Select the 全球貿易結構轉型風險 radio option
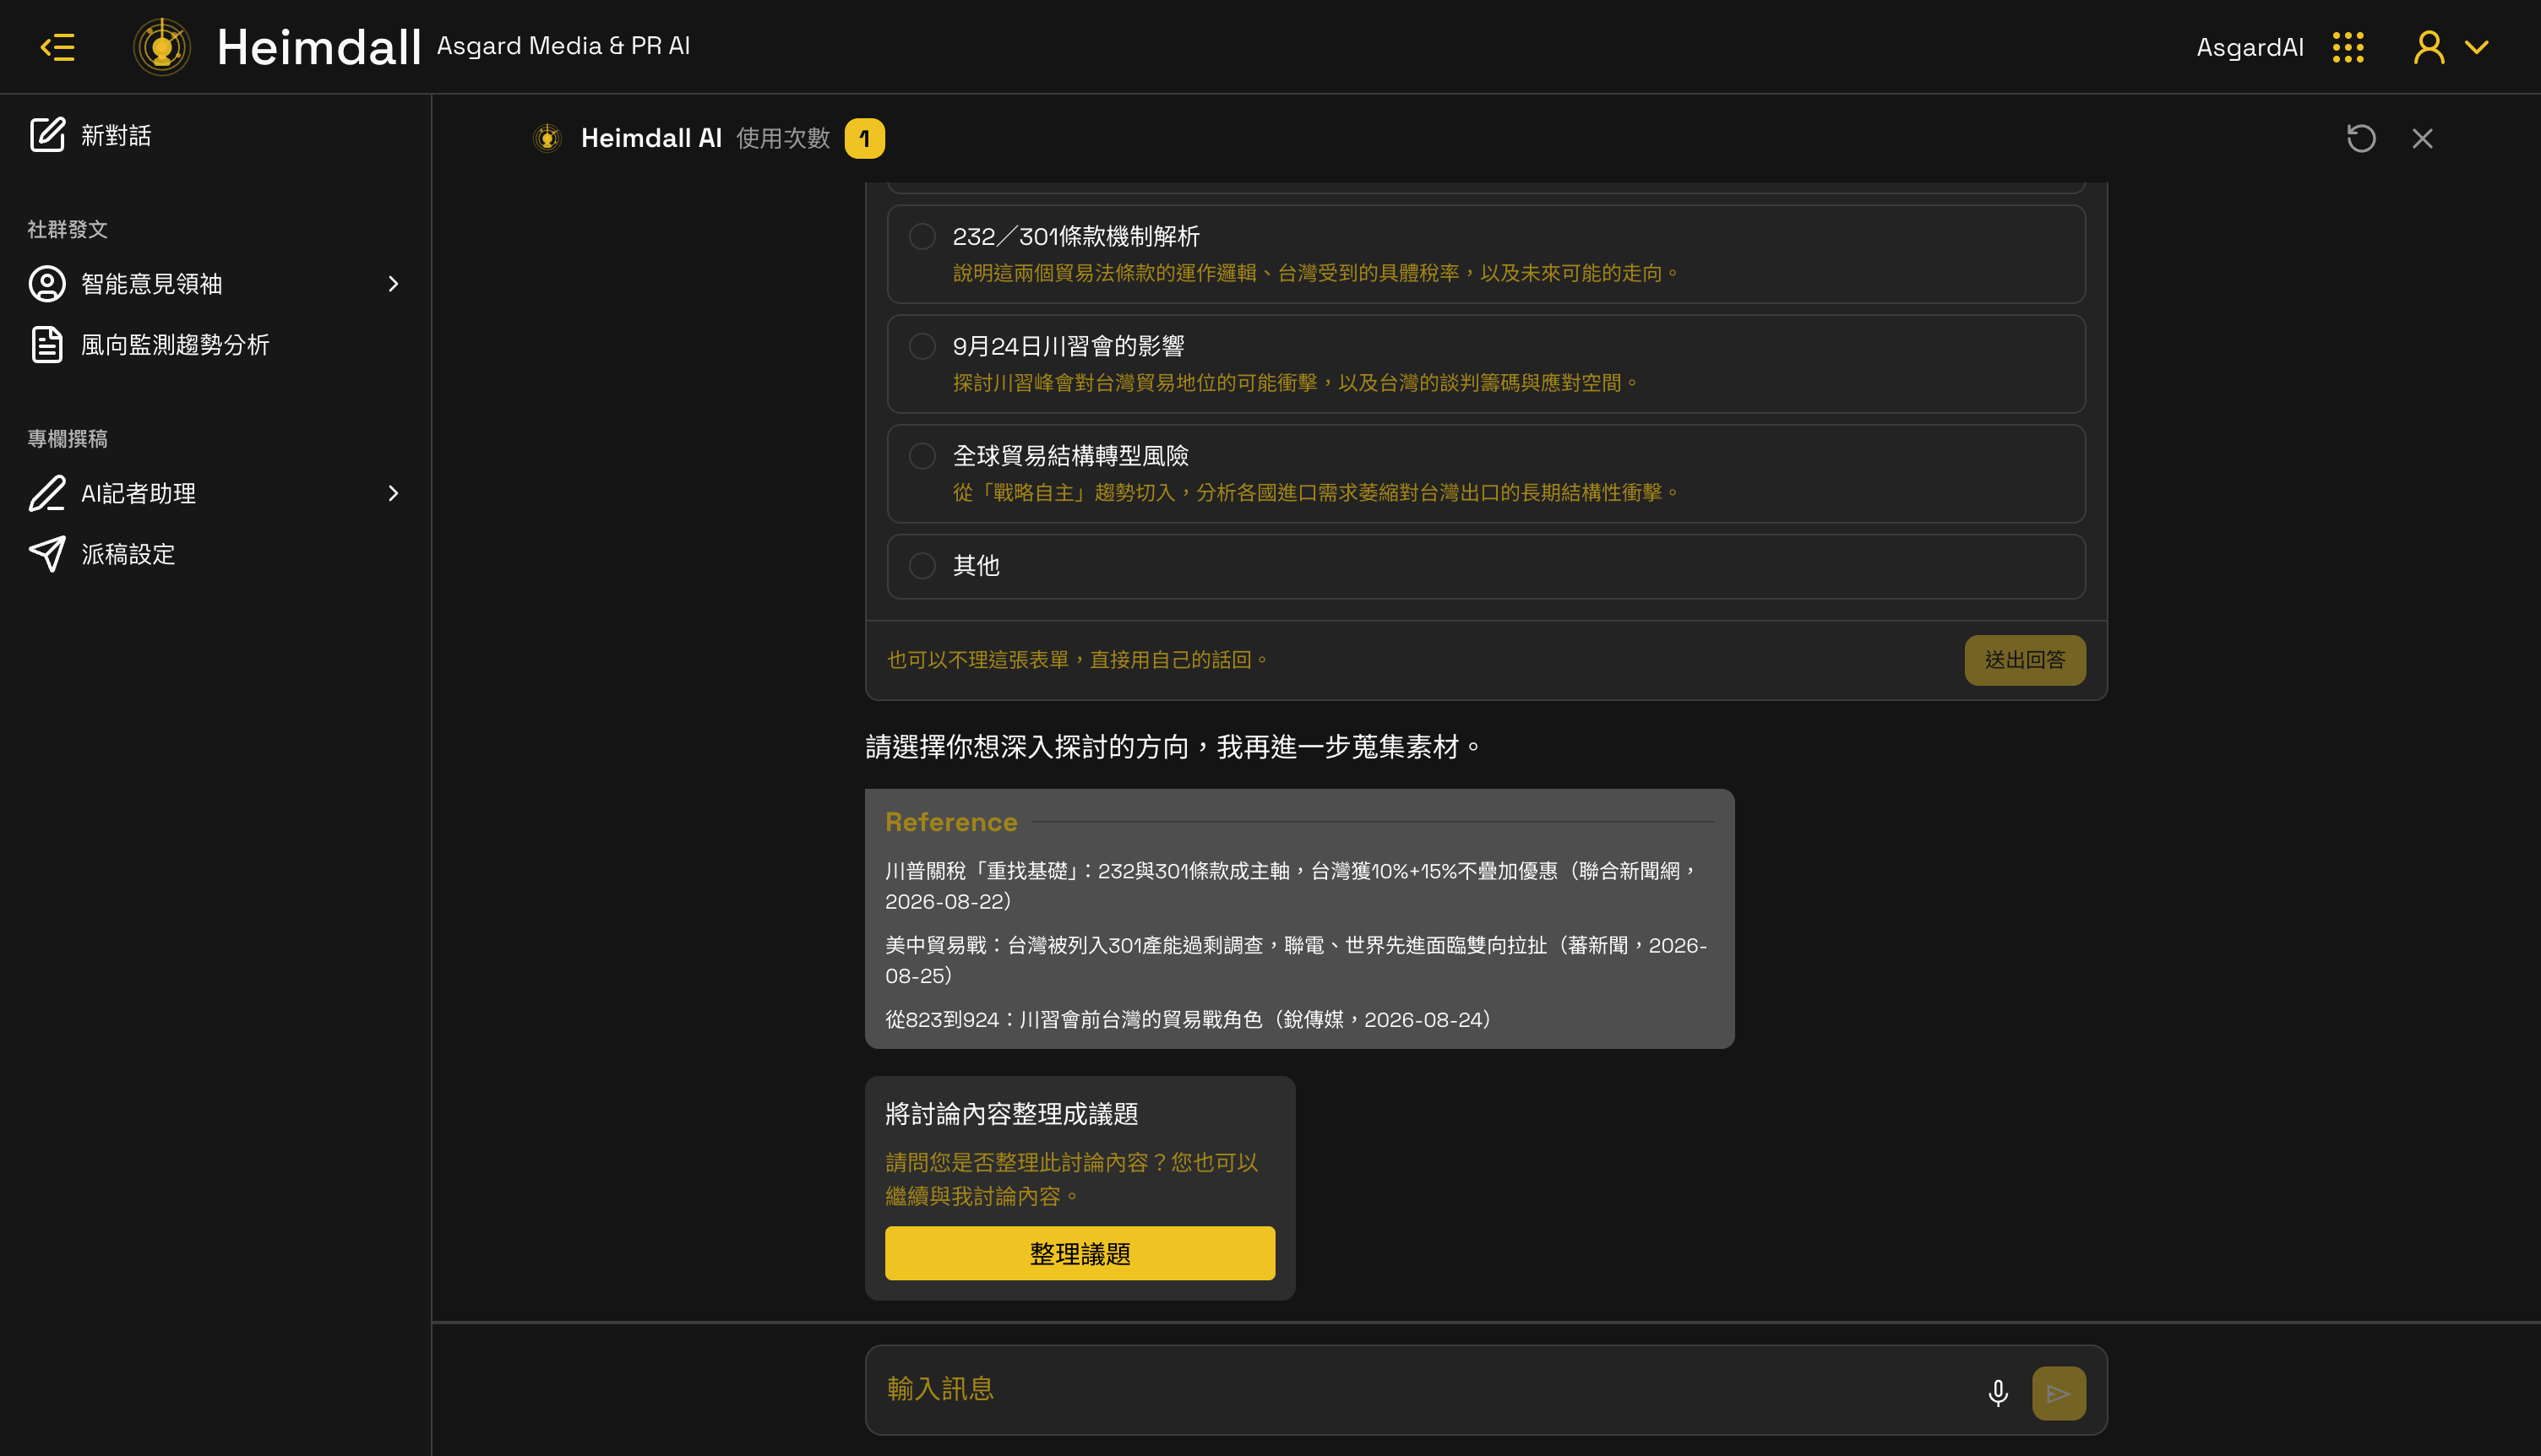The image size is (2541, 1456). (x=922, y=456)
